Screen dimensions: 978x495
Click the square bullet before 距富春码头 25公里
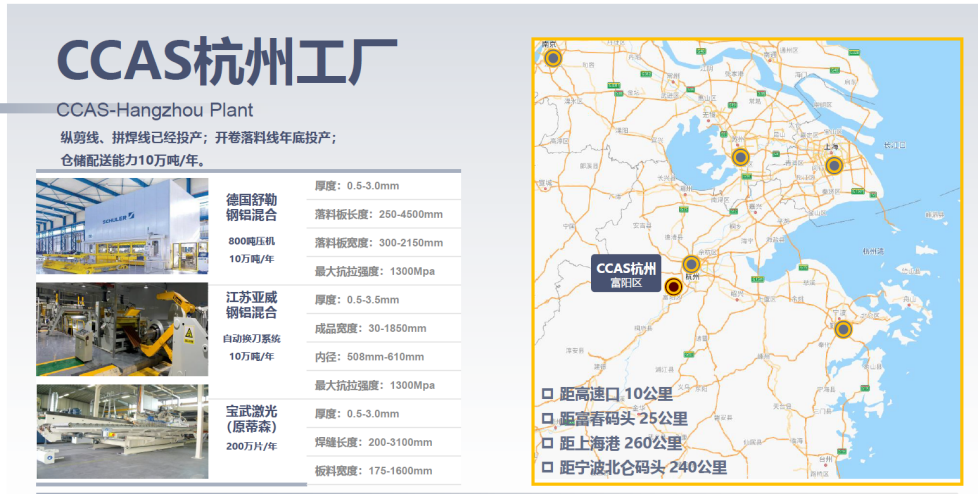click(x=548, y=418)
